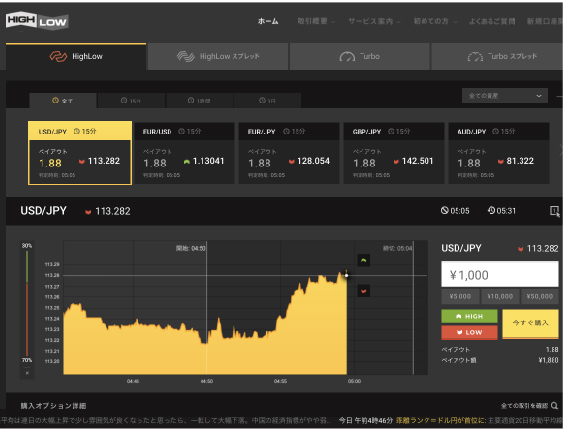
Task: Select the EUR/JPY 15分 card
Action: [289, 153]
